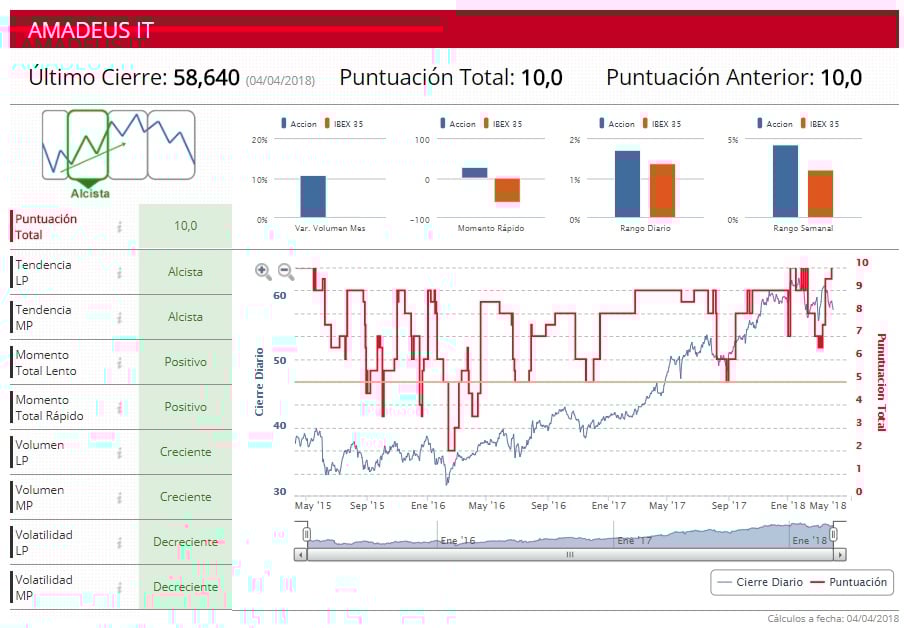Click info icon beside Volumen LP row
Viewport: 904px width, 628px height.
pyautogui.click(x=120, y=452)
